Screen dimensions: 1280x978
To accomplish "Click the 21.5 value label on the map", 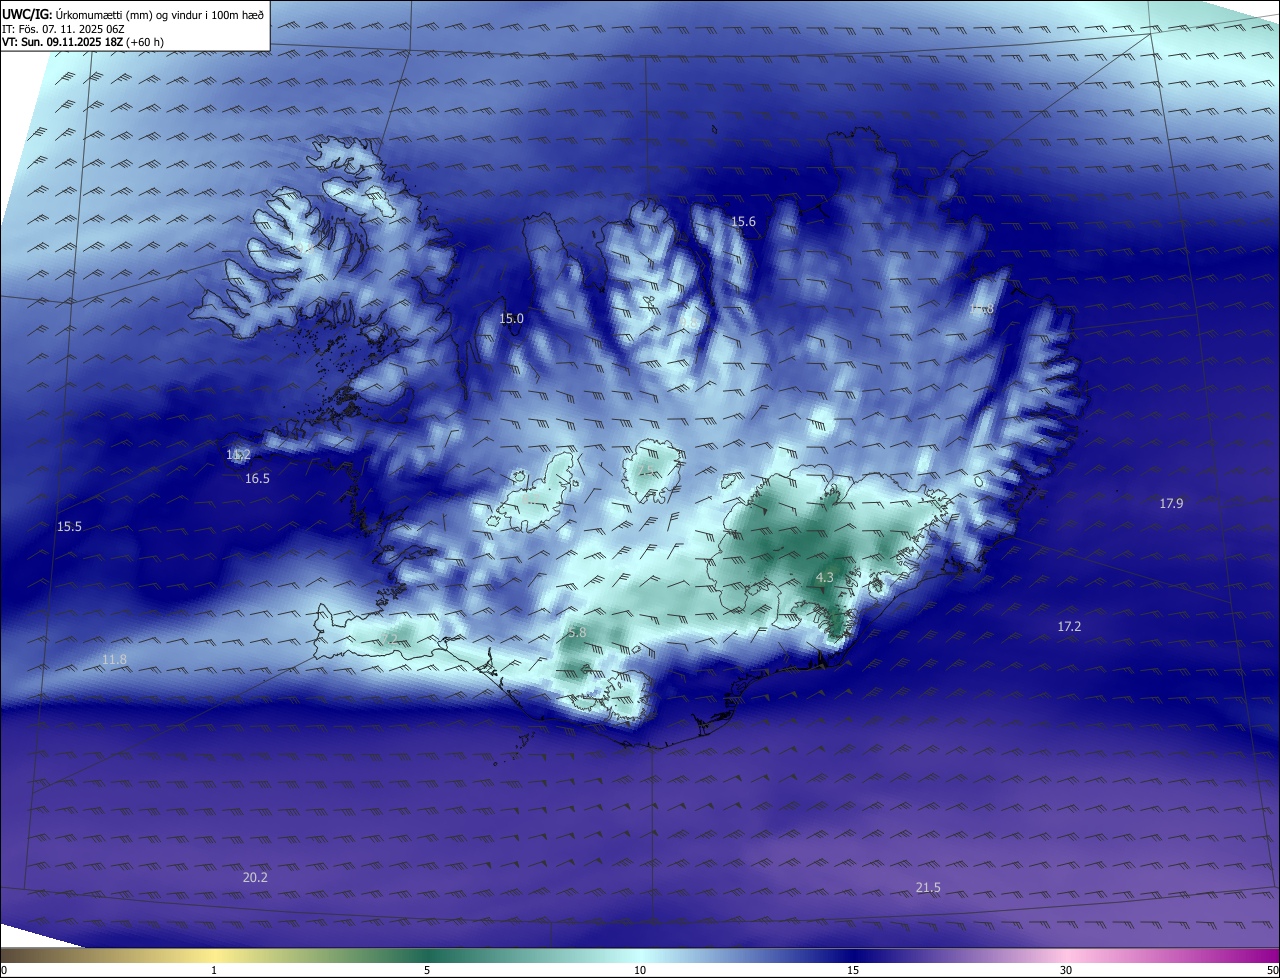I will click(928, 888).
